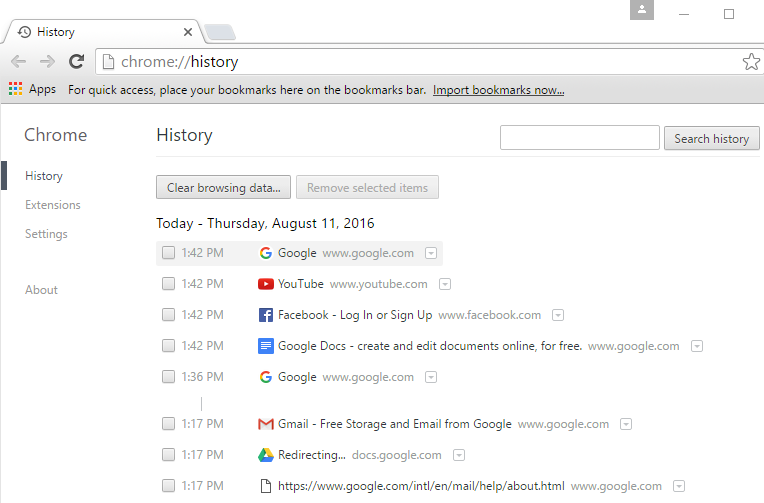Click the Import bookmarks now link

pyautogui.click(x=498, y=90)
